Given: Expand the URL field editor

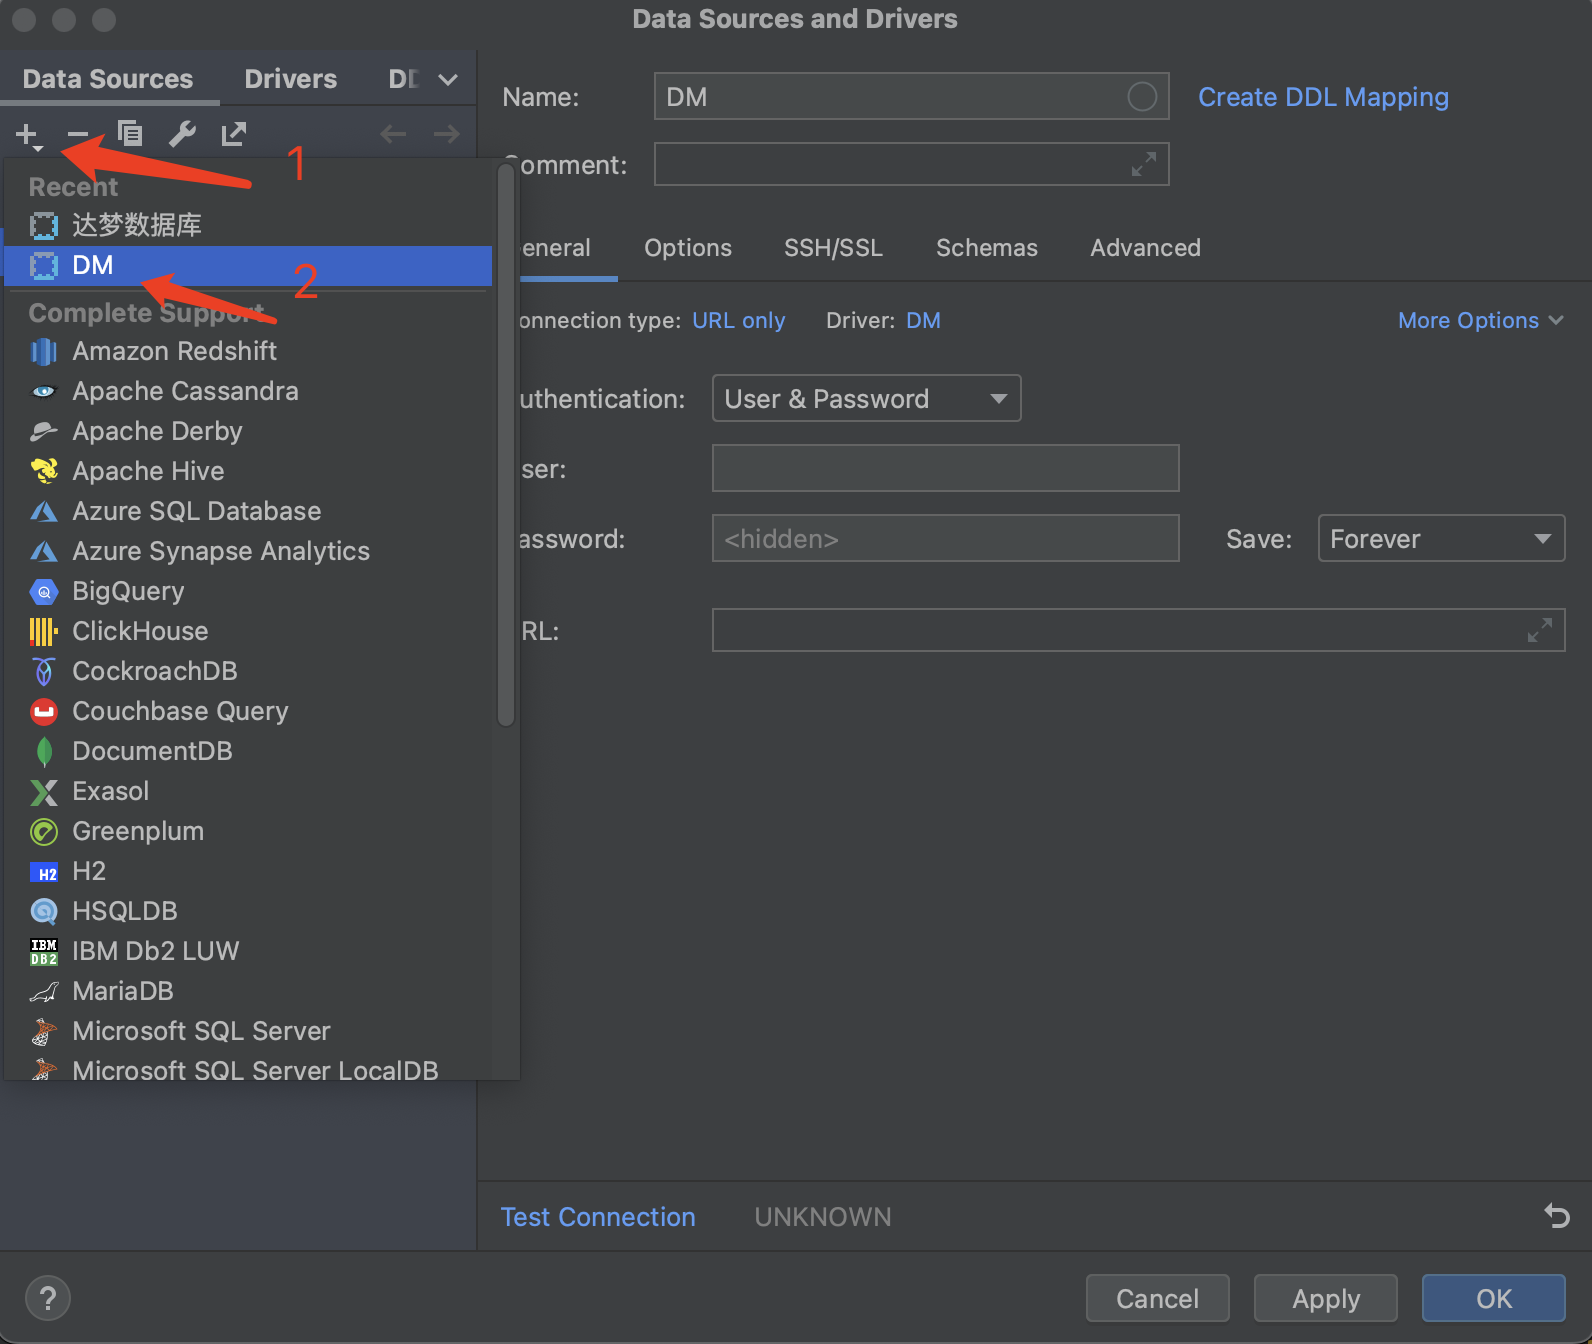Looking at the screenshot, I should coord(1540,630).
